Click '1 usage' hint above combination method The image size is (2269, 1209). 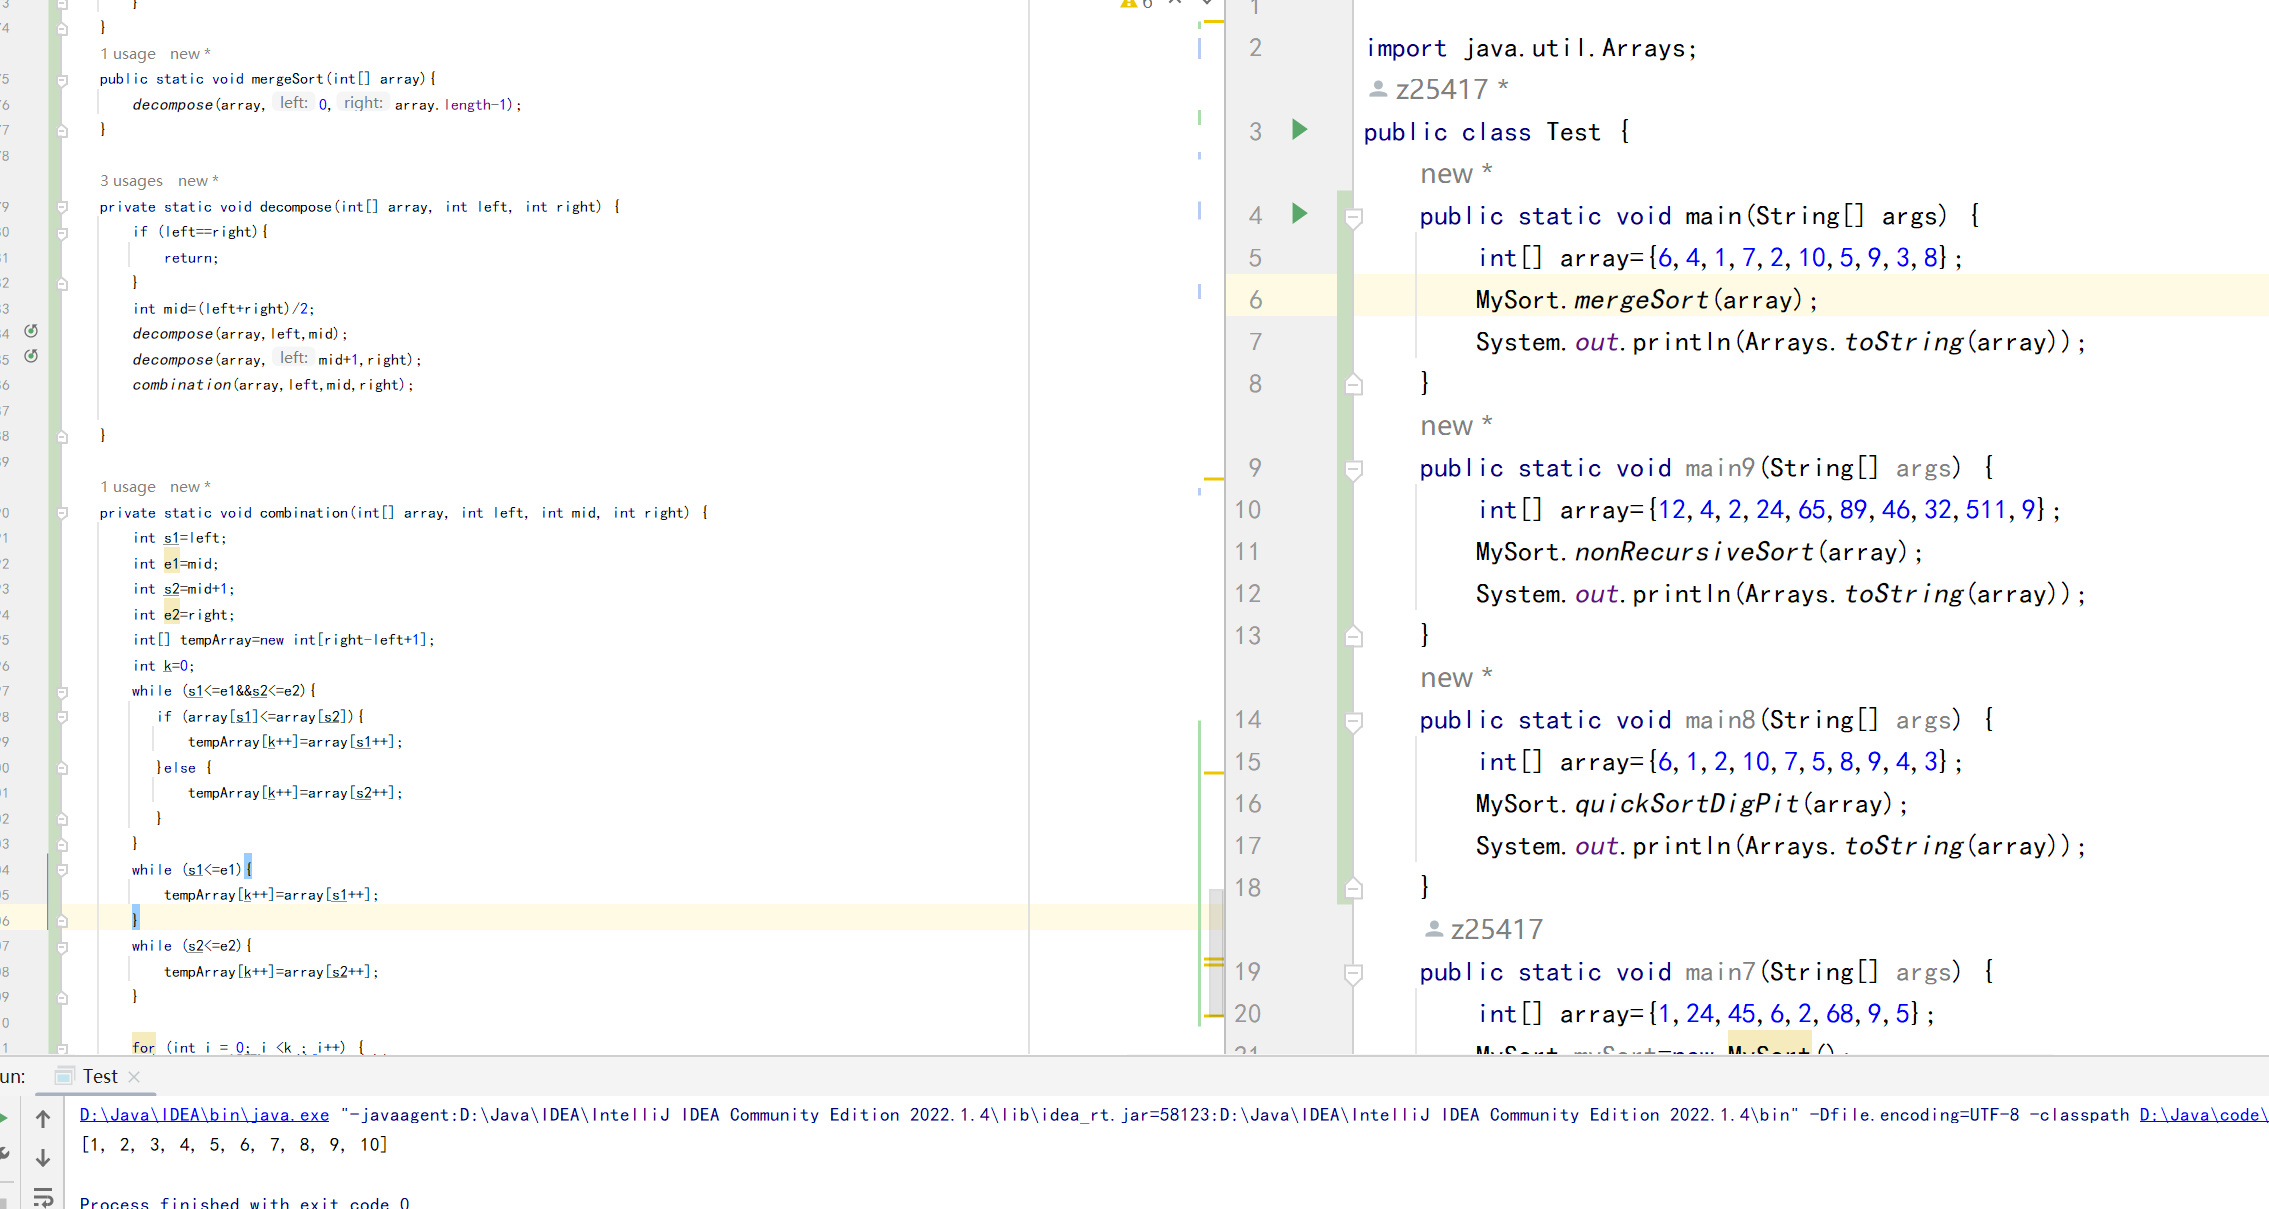[127, 487]
